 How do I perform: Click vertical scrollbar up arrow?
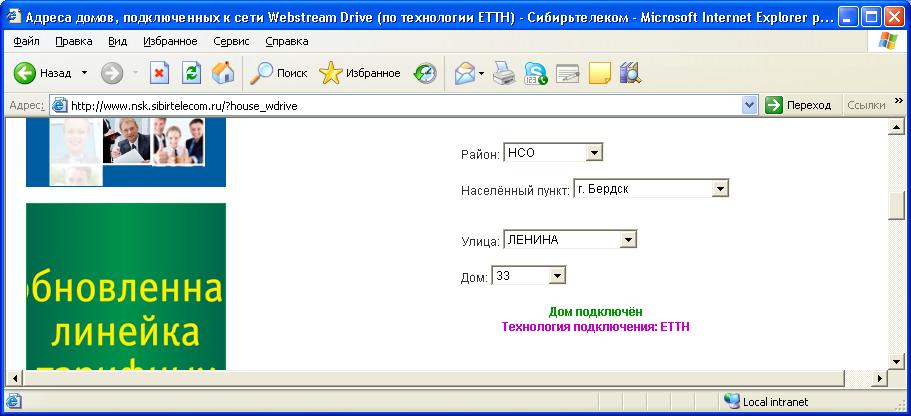(x=896, y=127)
